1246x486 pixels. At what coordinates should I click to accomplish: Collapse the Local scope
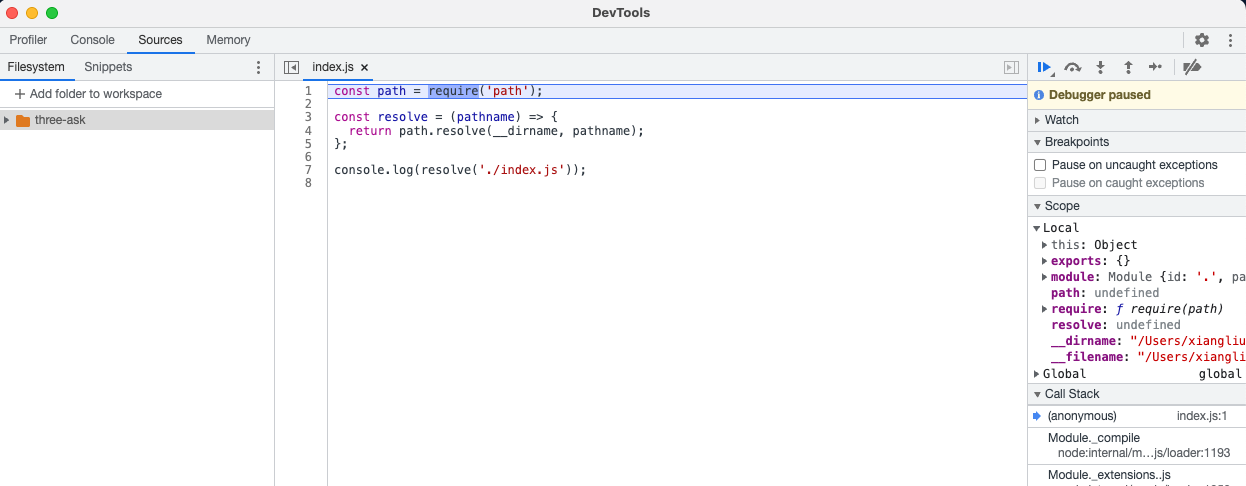click(1037, 228)
